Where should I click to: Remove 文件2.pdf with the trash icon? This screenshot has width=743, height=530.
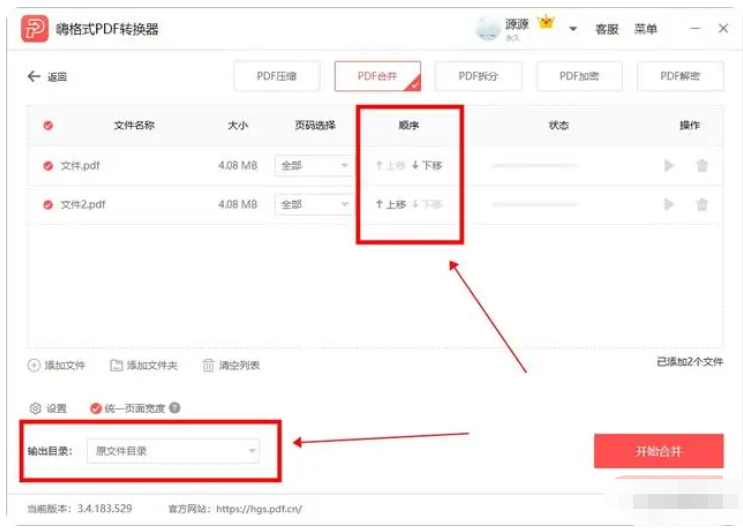point(702,204)
